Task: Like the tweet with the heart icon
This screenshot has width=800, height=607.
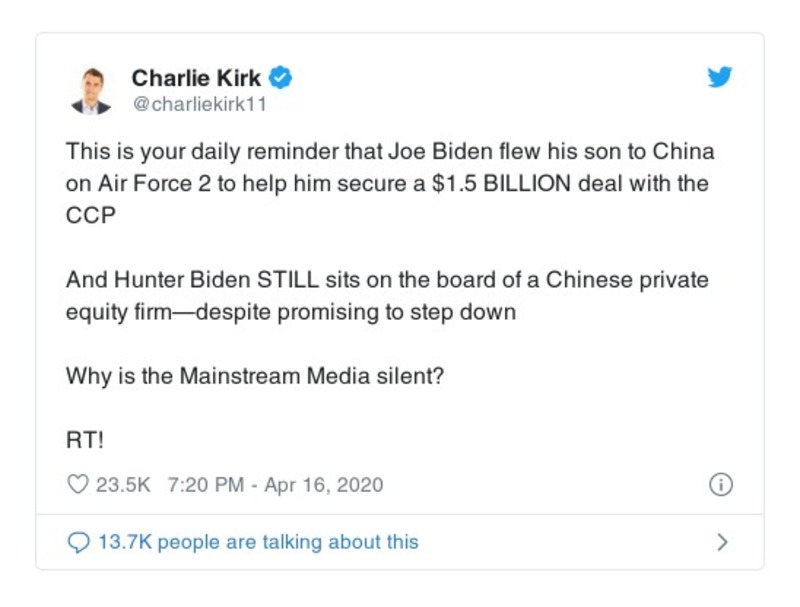Action: [77, 485]
